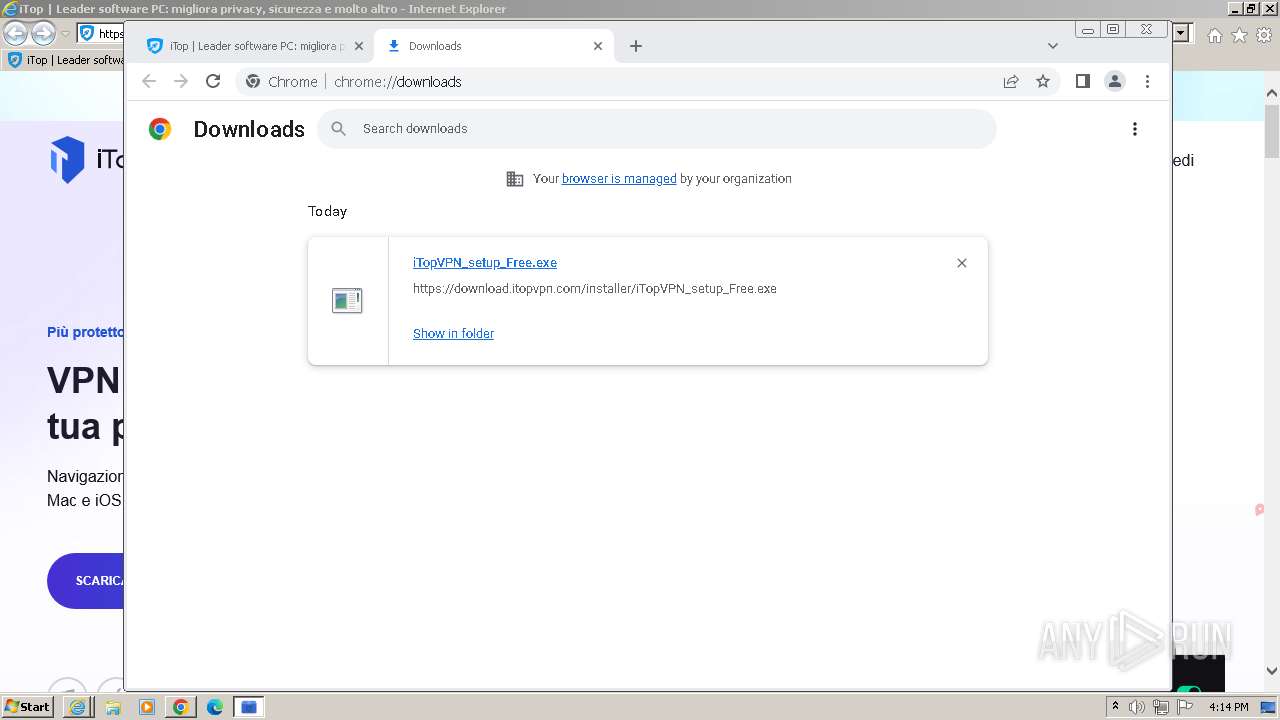Click the managed organization building icon
Viewport: 1280px width, 720px height.
point(515,179)
